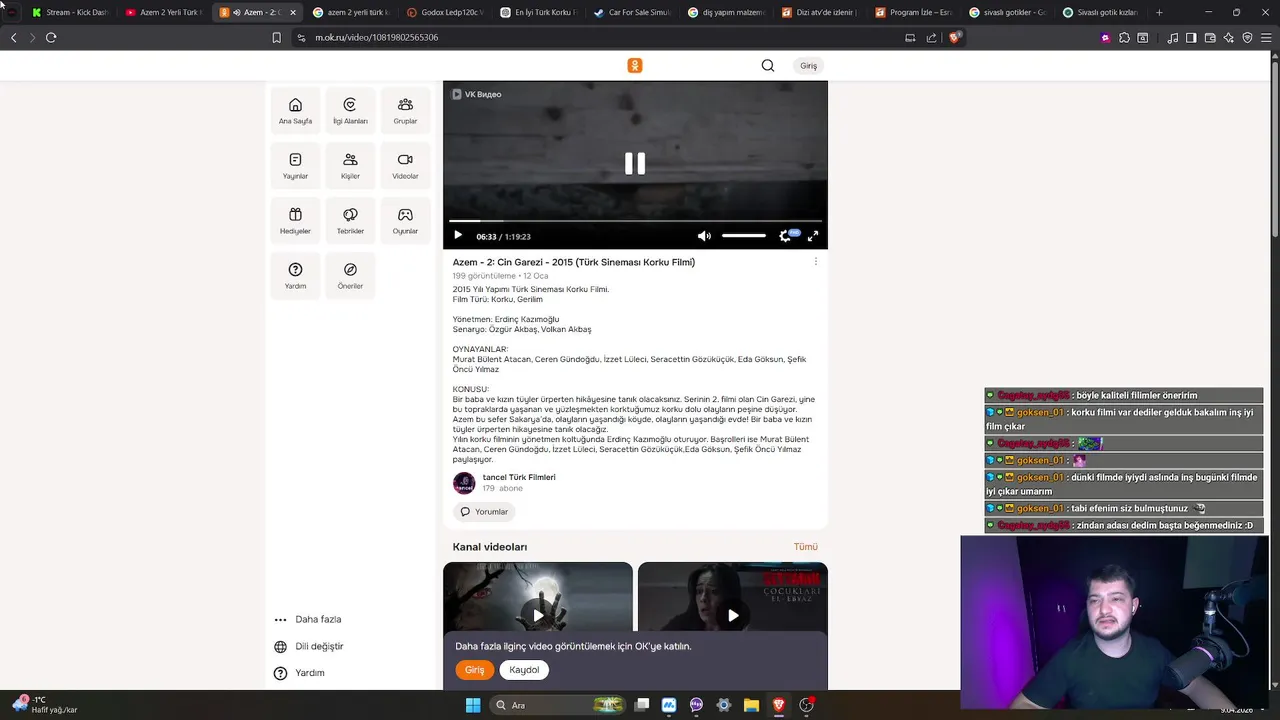Open Yardım help tile in grid
This screenshot has height=720, width=1280.
295,276
